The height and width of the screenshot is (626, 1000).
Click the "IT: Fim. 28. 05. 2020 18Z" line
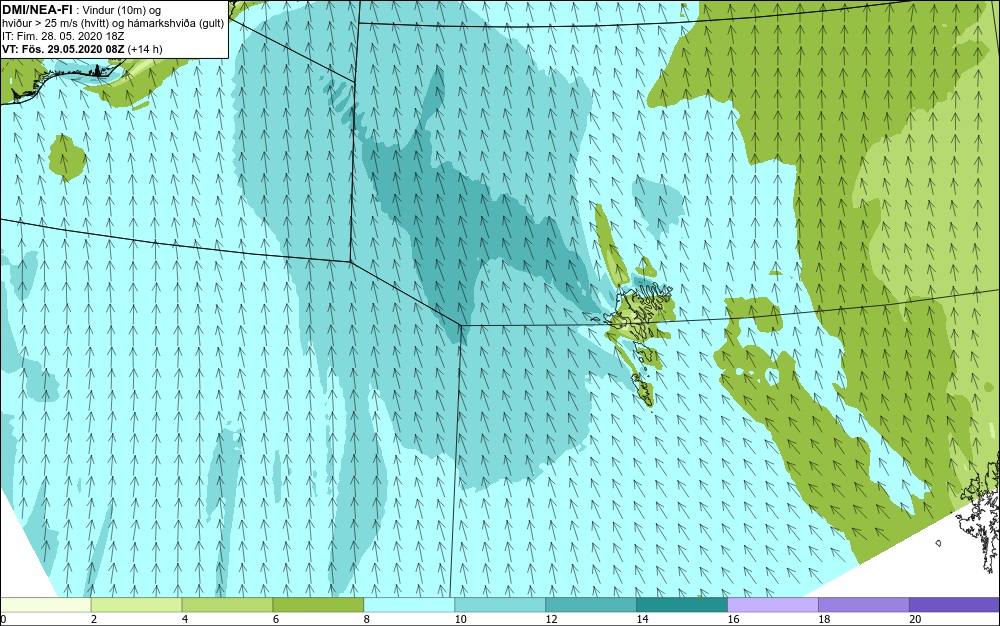tap(63, 36)
